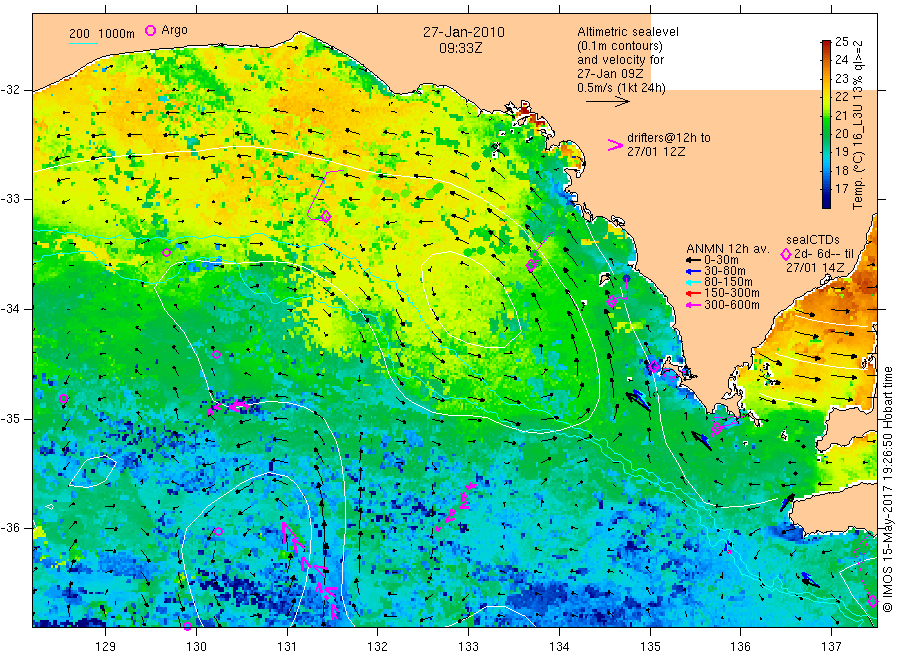Click the 1000m depth contour legend label
Image resolution: width=900 pixels, height=660 pixels.
pos(116,34)
